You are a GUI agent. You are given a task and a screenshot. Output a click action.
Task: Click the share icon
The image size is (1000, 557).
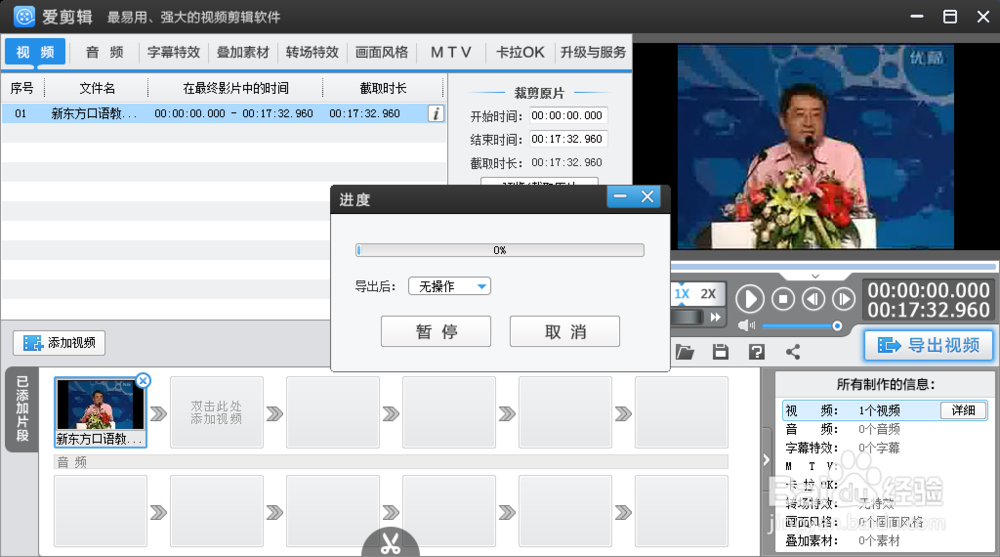pos(793,352)
